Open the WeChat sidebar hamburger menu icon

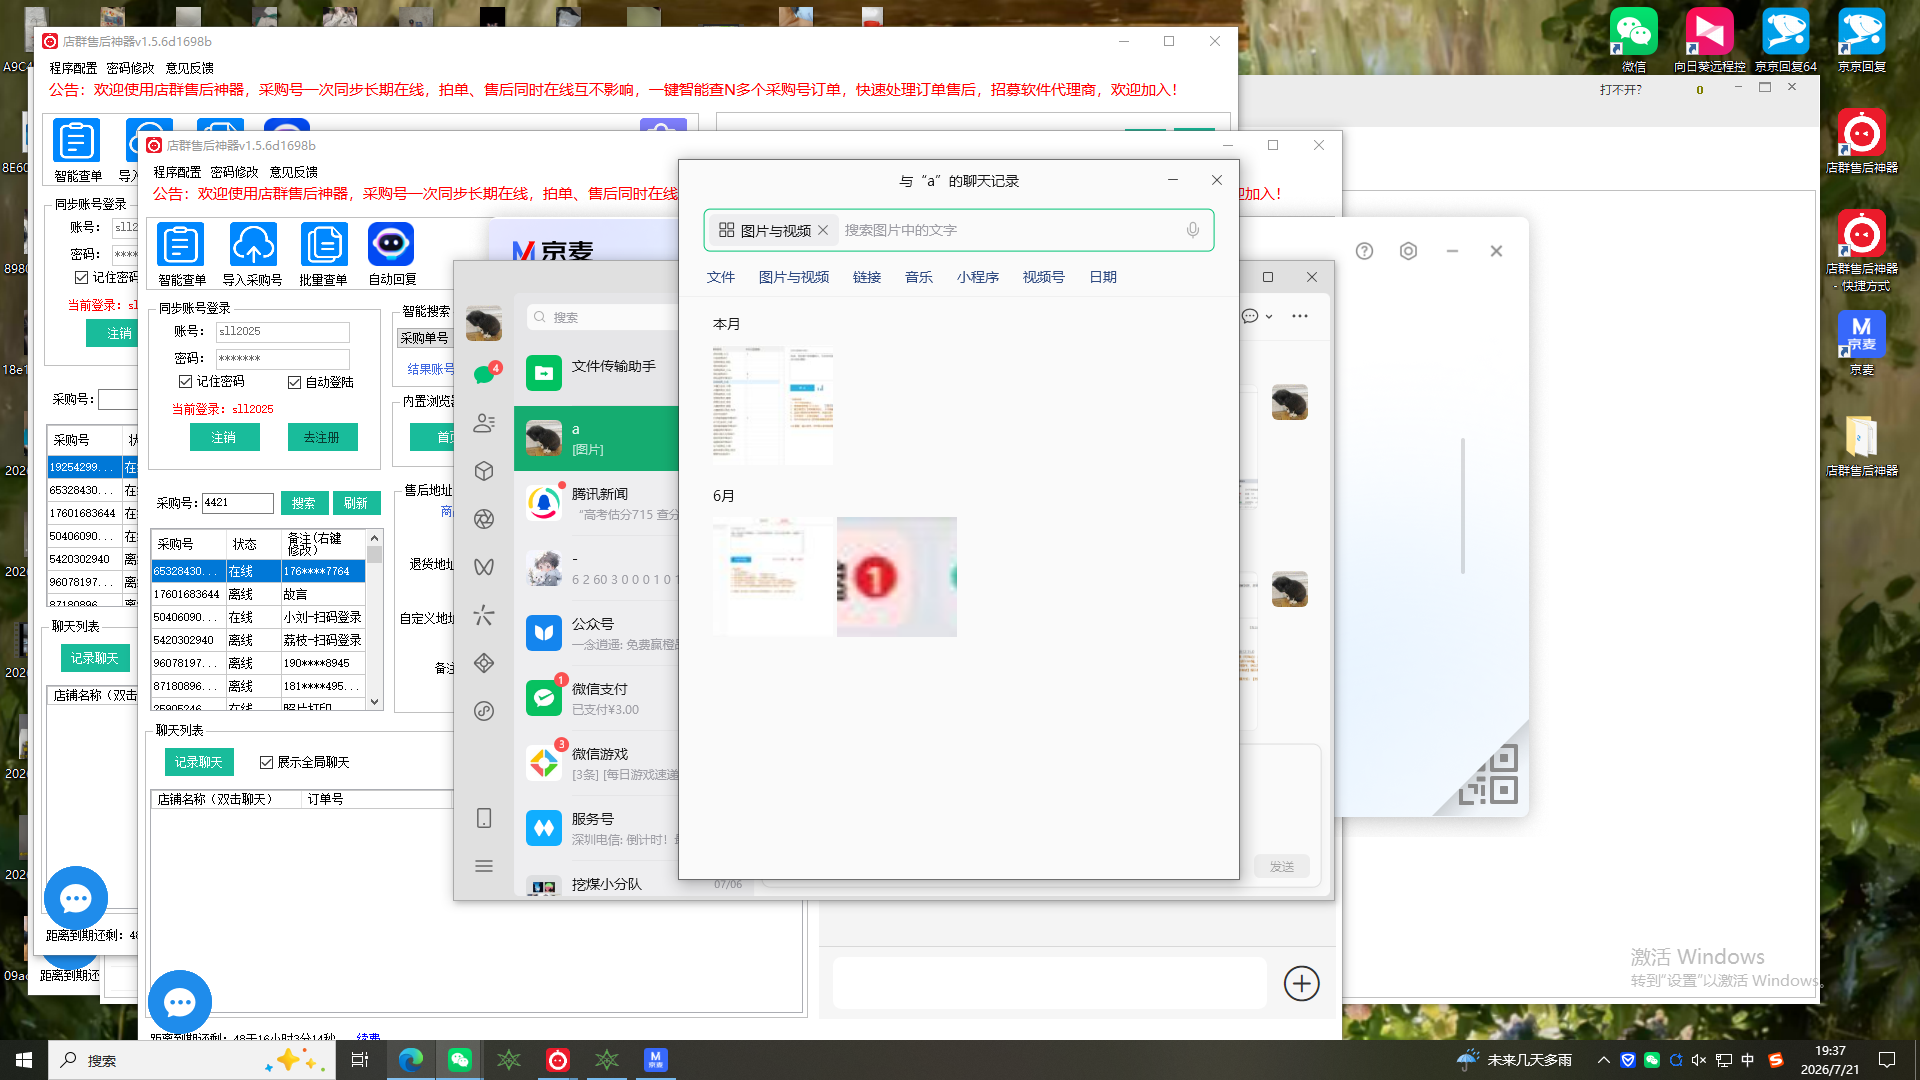(x=484, y=866)
